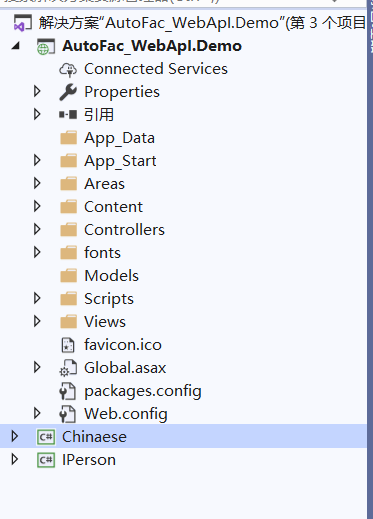
Task: Expand the fonts folder
Action: pyautogui.click(x=37, y=253)
